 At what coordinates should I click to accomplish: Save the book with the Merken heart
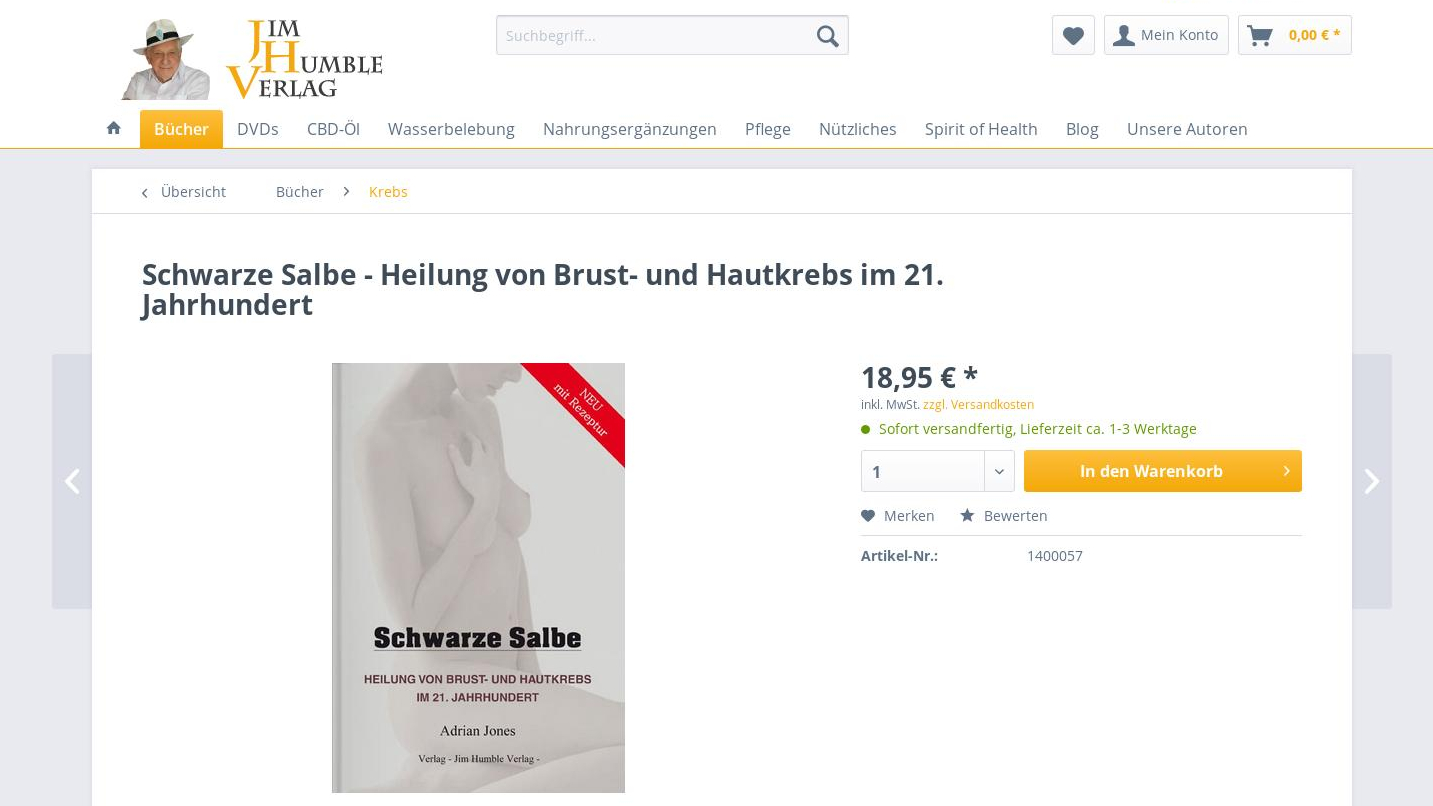tap(898, 516)
